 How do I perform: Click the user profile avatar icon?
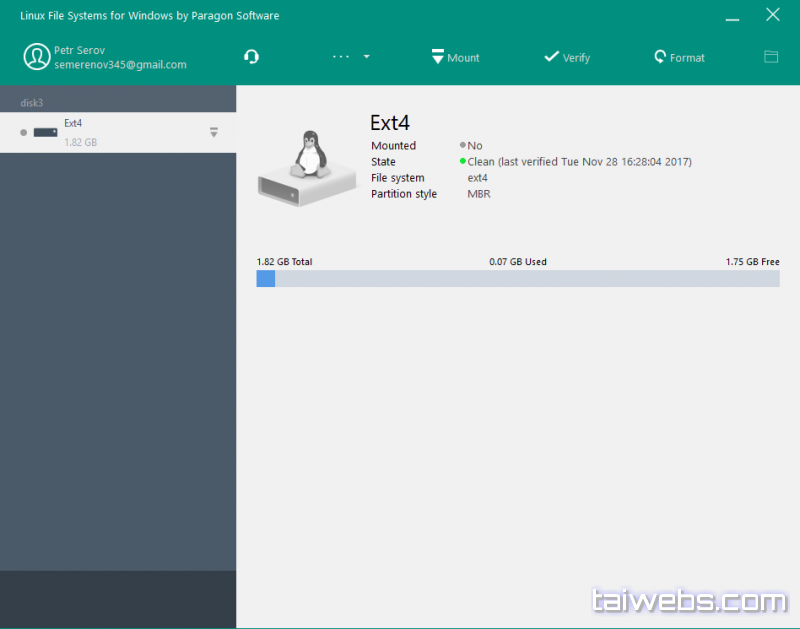[x=37, y=57]
